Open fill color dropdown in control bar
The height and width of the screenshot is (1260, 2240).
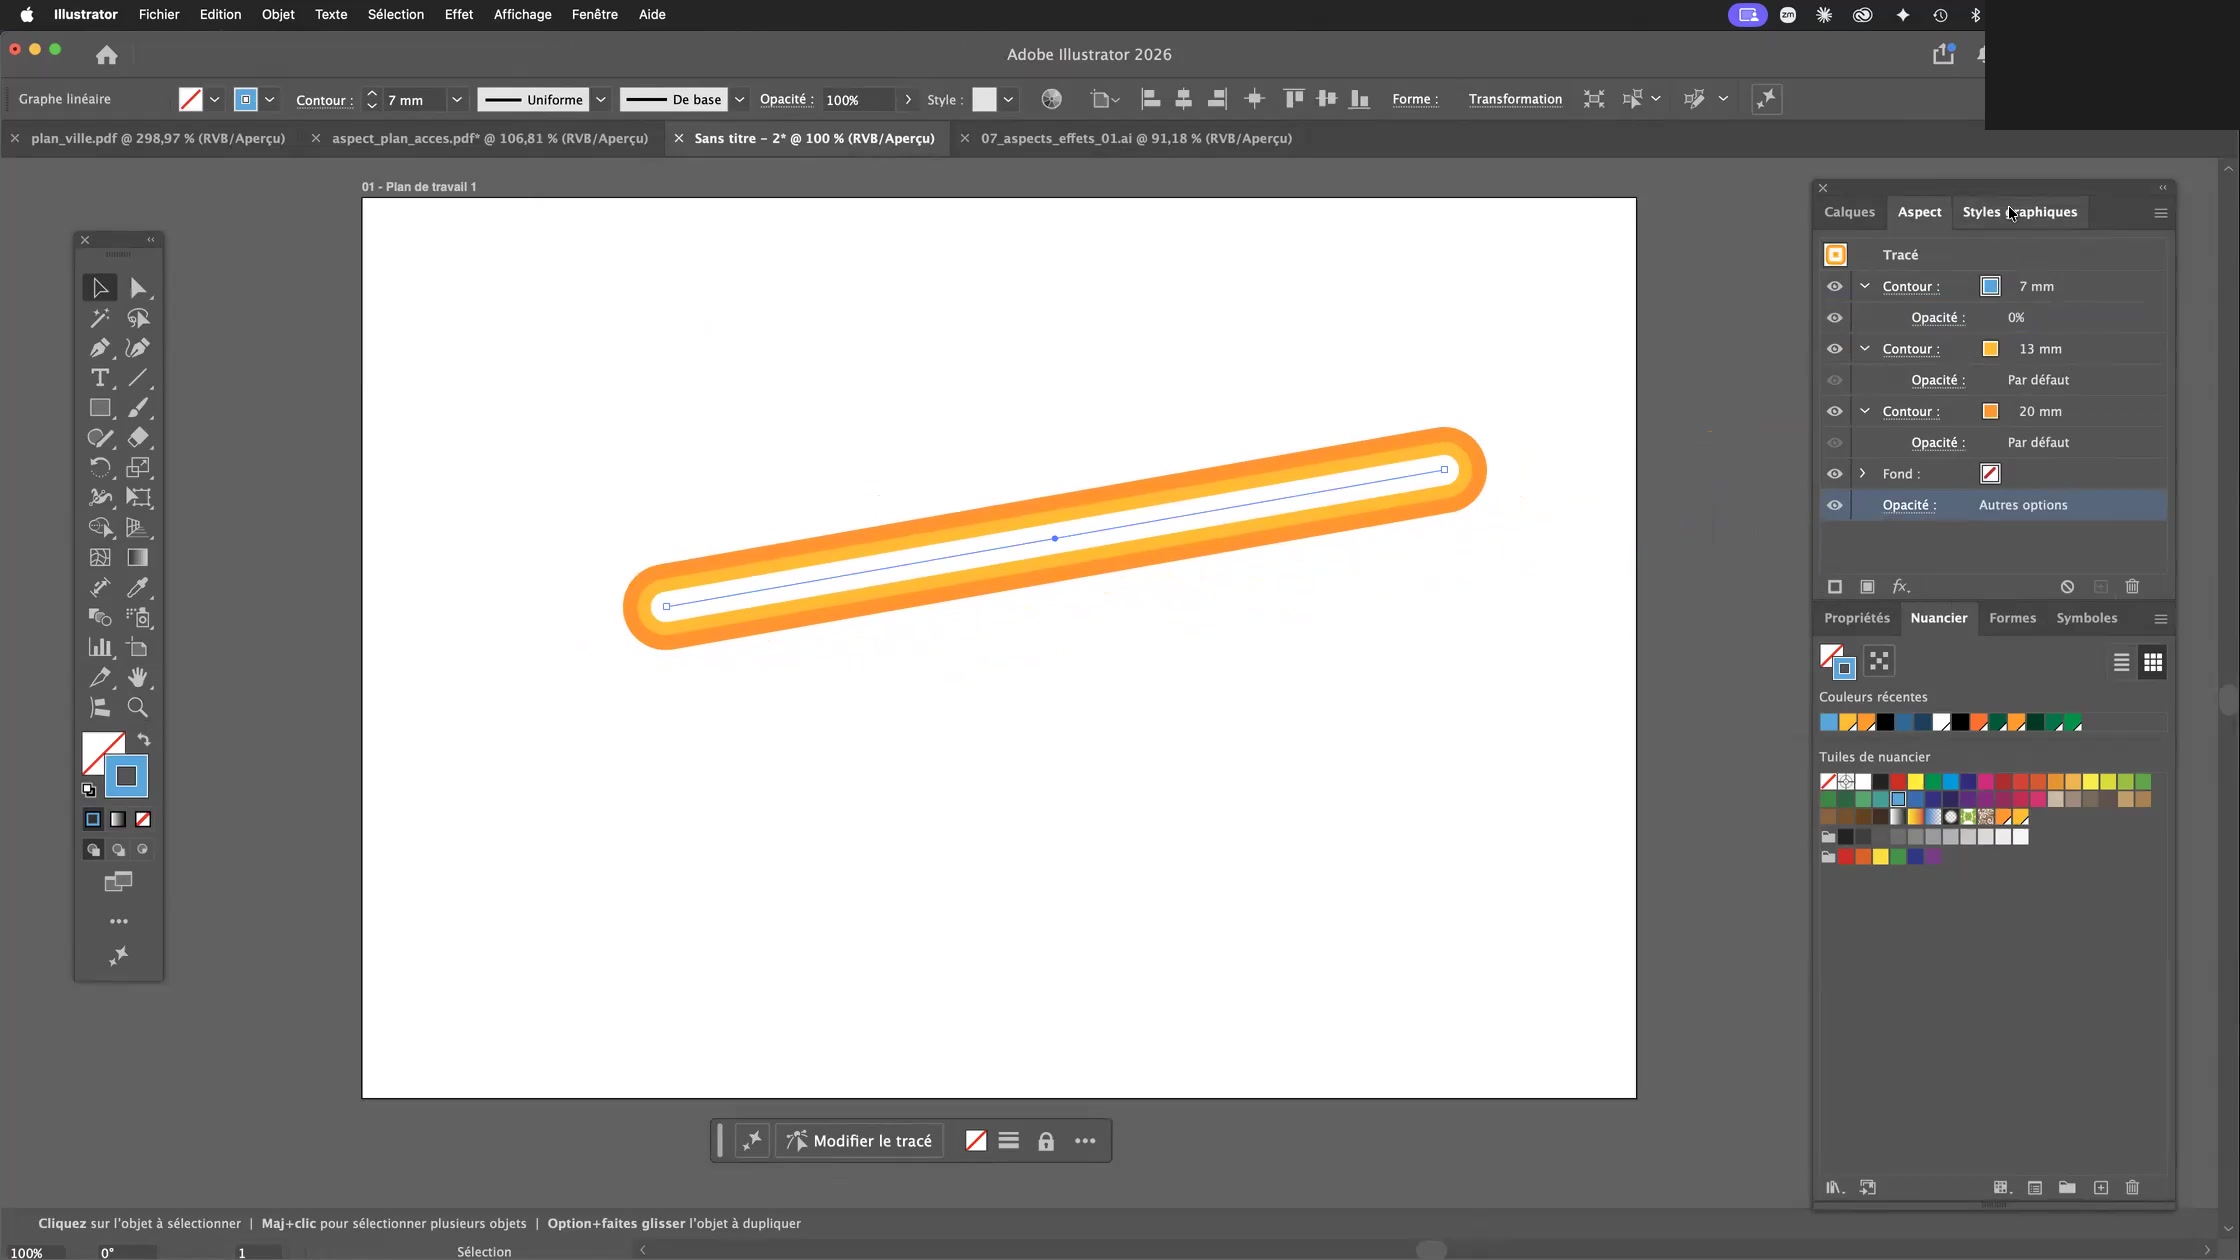[214, 99]
